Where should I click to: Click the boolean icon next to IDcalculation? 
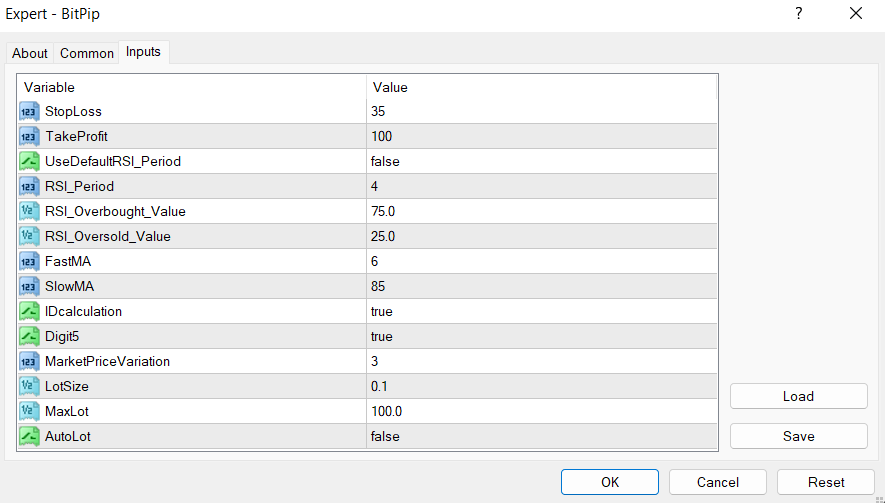29,311
